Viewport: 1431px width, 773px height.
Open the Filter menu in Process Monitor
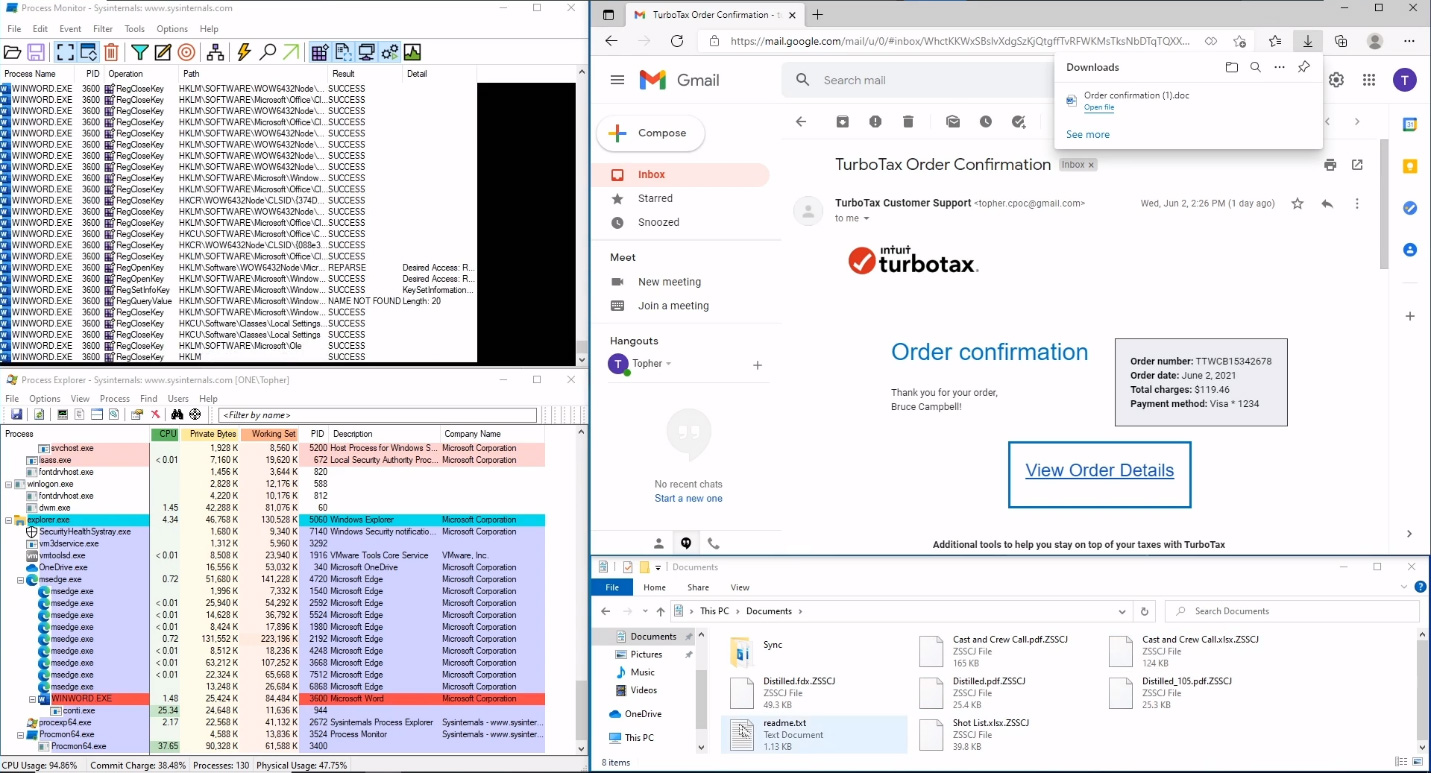click(103, 29)
